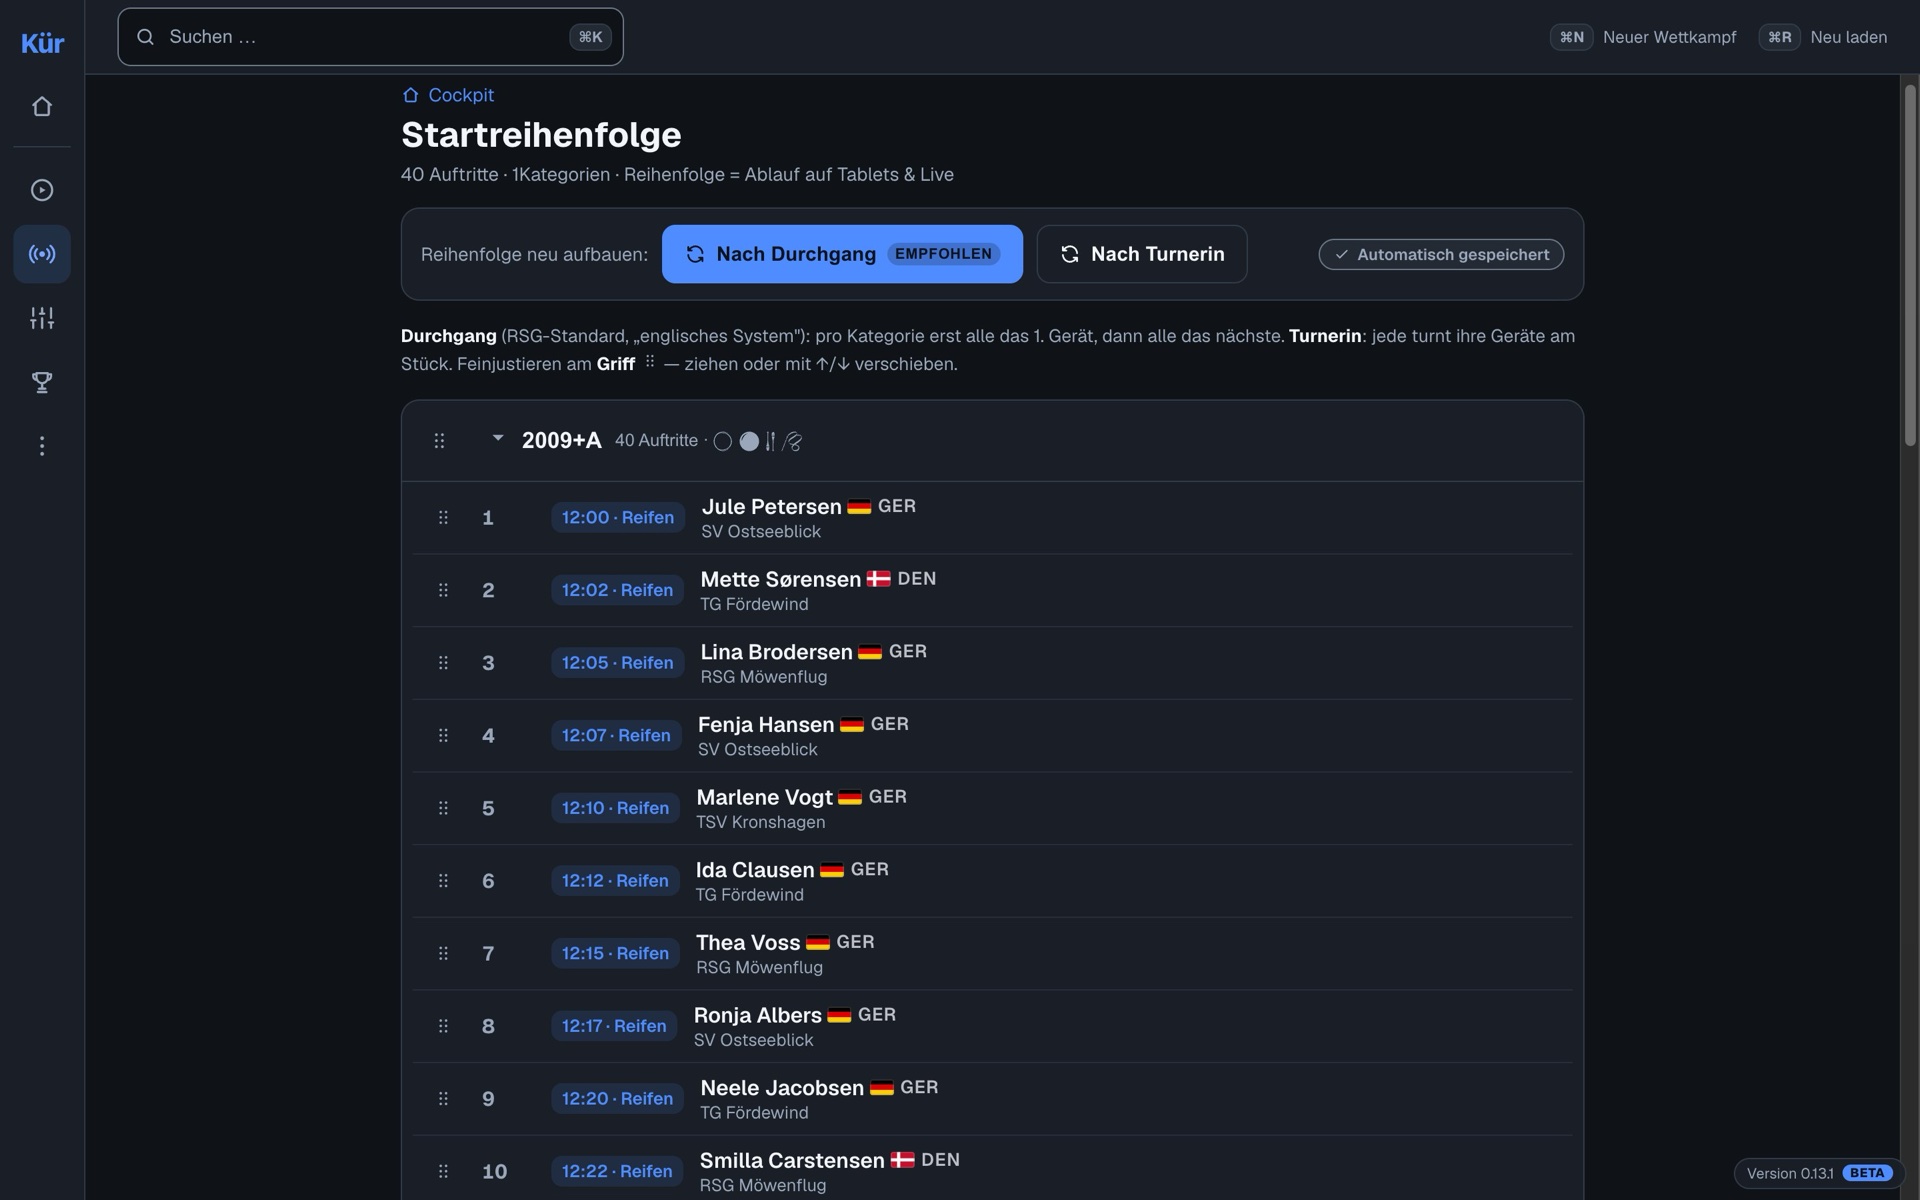
Task: Open the more options dots in the sidebar
Action: (42, 446)
